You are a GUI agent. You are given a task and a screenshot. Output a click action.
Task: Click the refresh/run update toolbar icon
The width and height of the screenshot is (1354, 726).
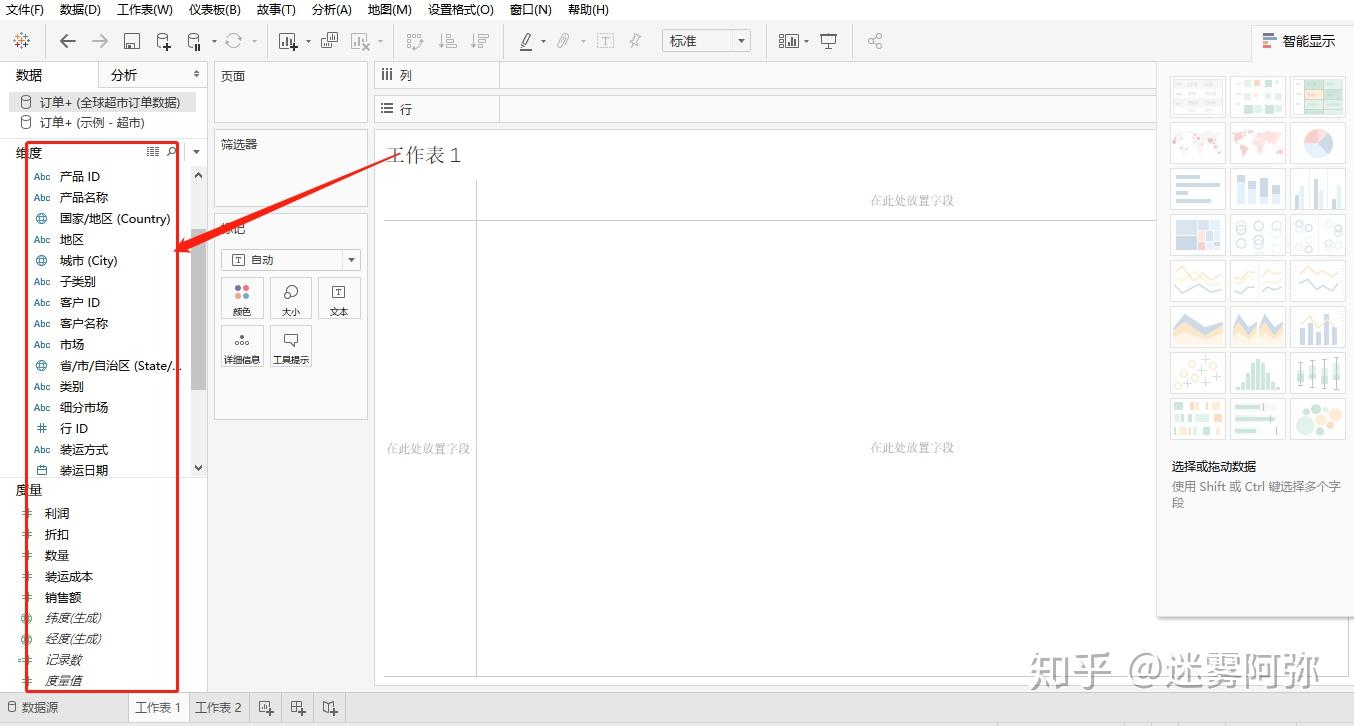(234, 41)
